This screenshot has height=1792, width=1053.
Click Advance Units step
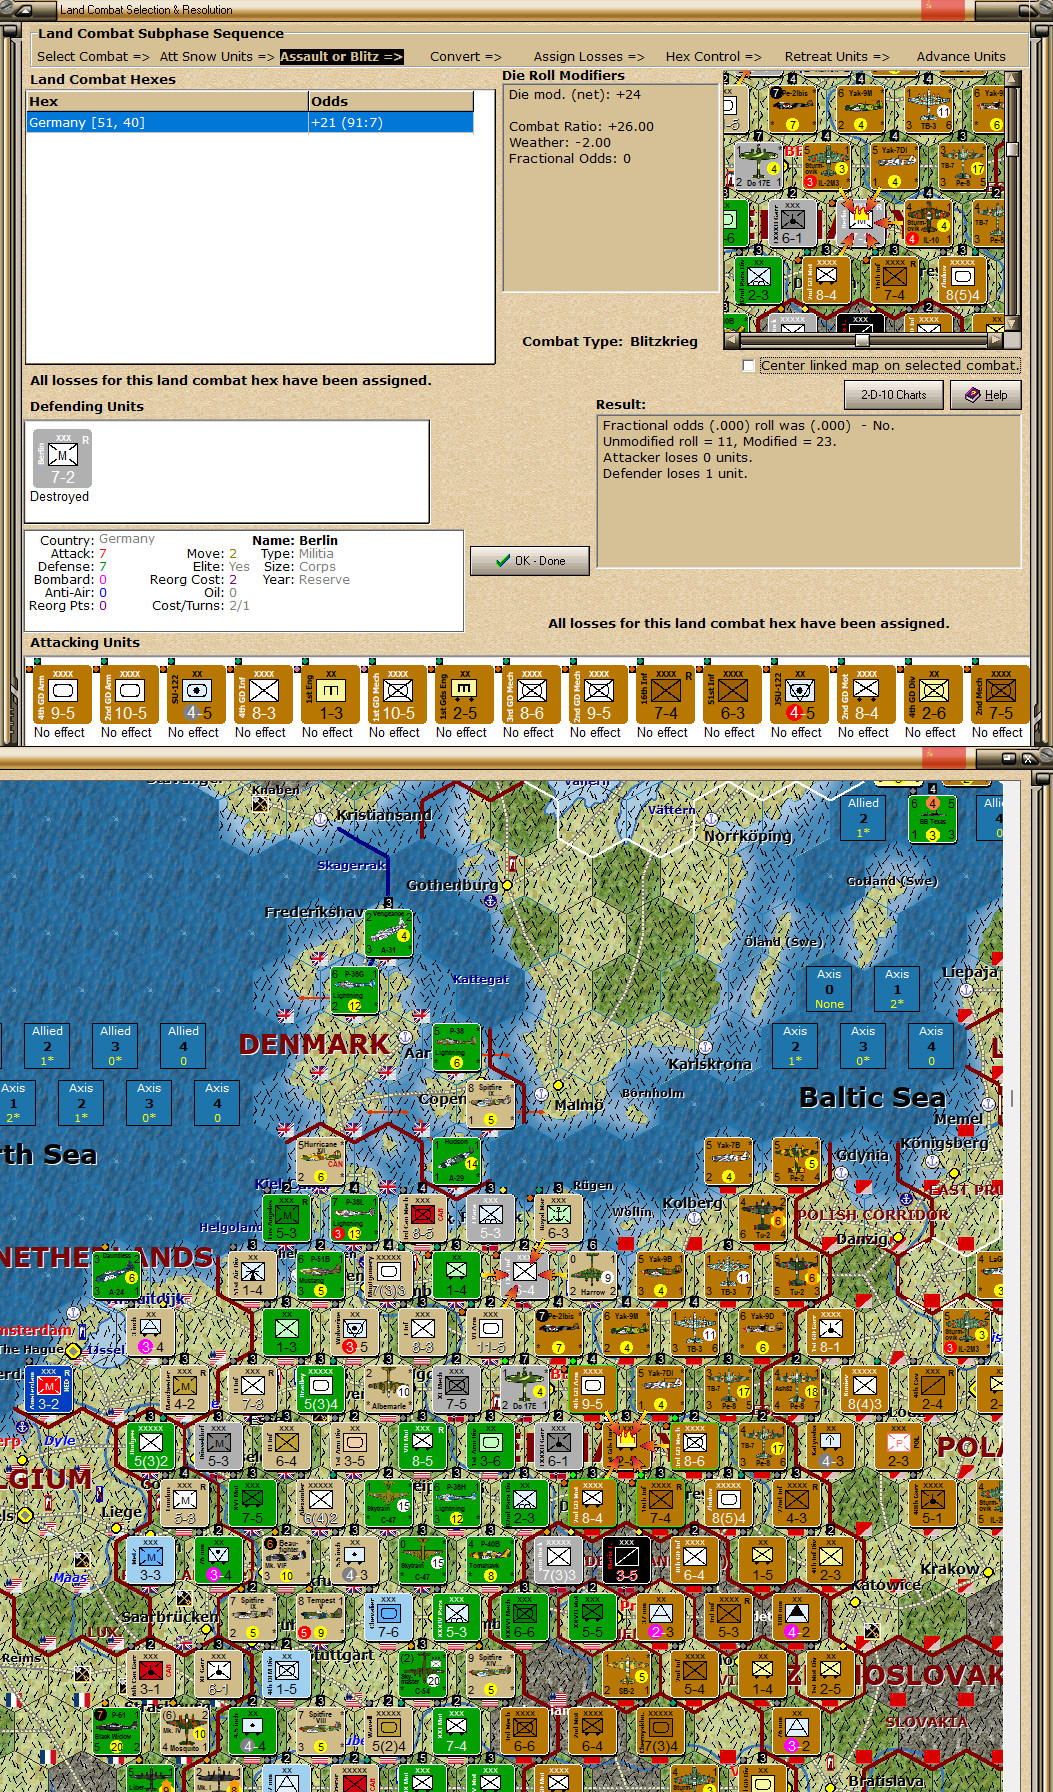pyautogui.click(x=961, y=57)
